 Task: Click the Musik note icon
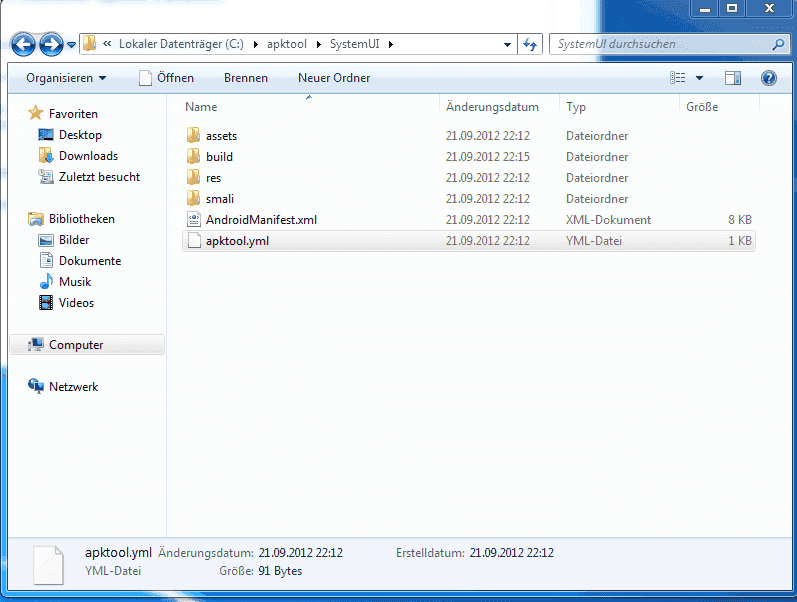click(x=46, y=281)
